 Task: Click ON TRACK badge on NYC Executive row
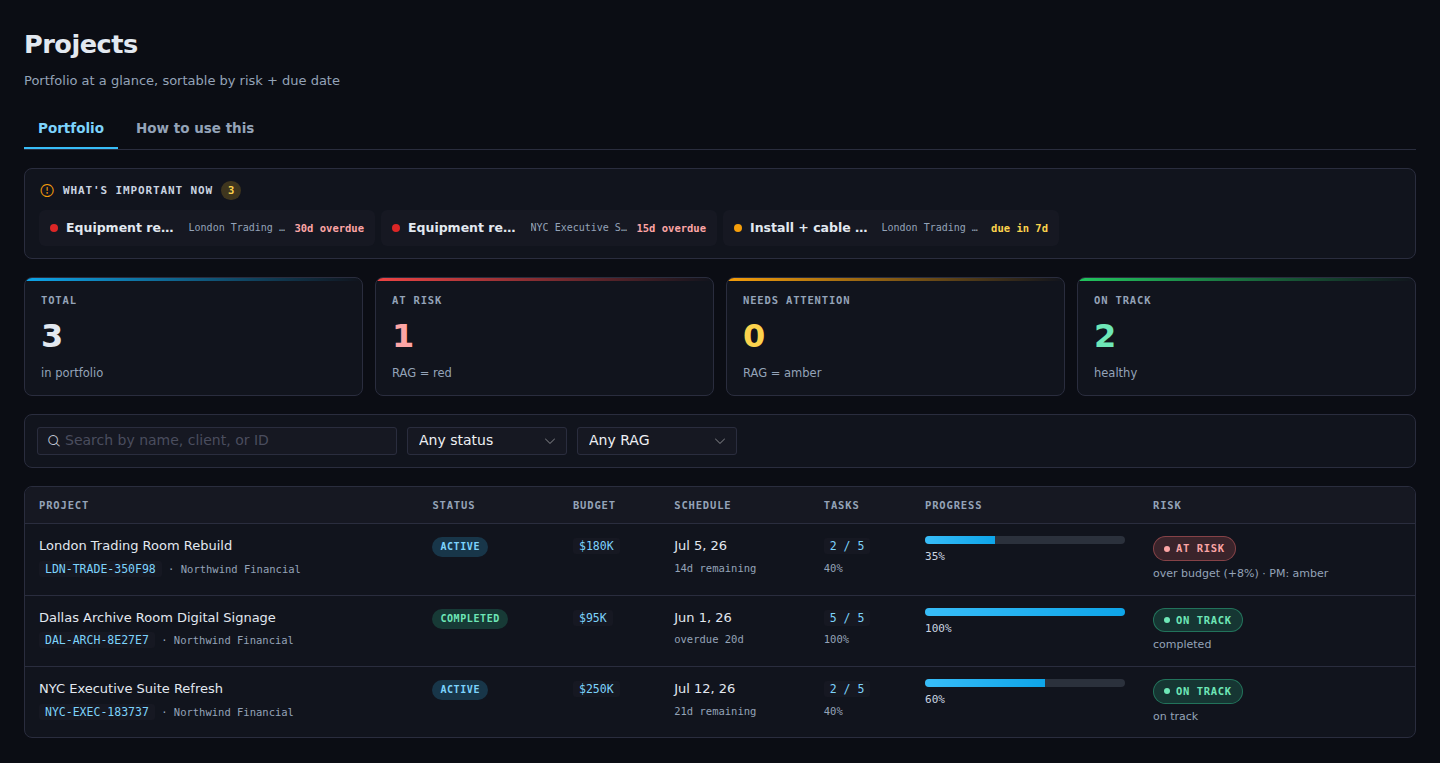tap(1198, 692)
